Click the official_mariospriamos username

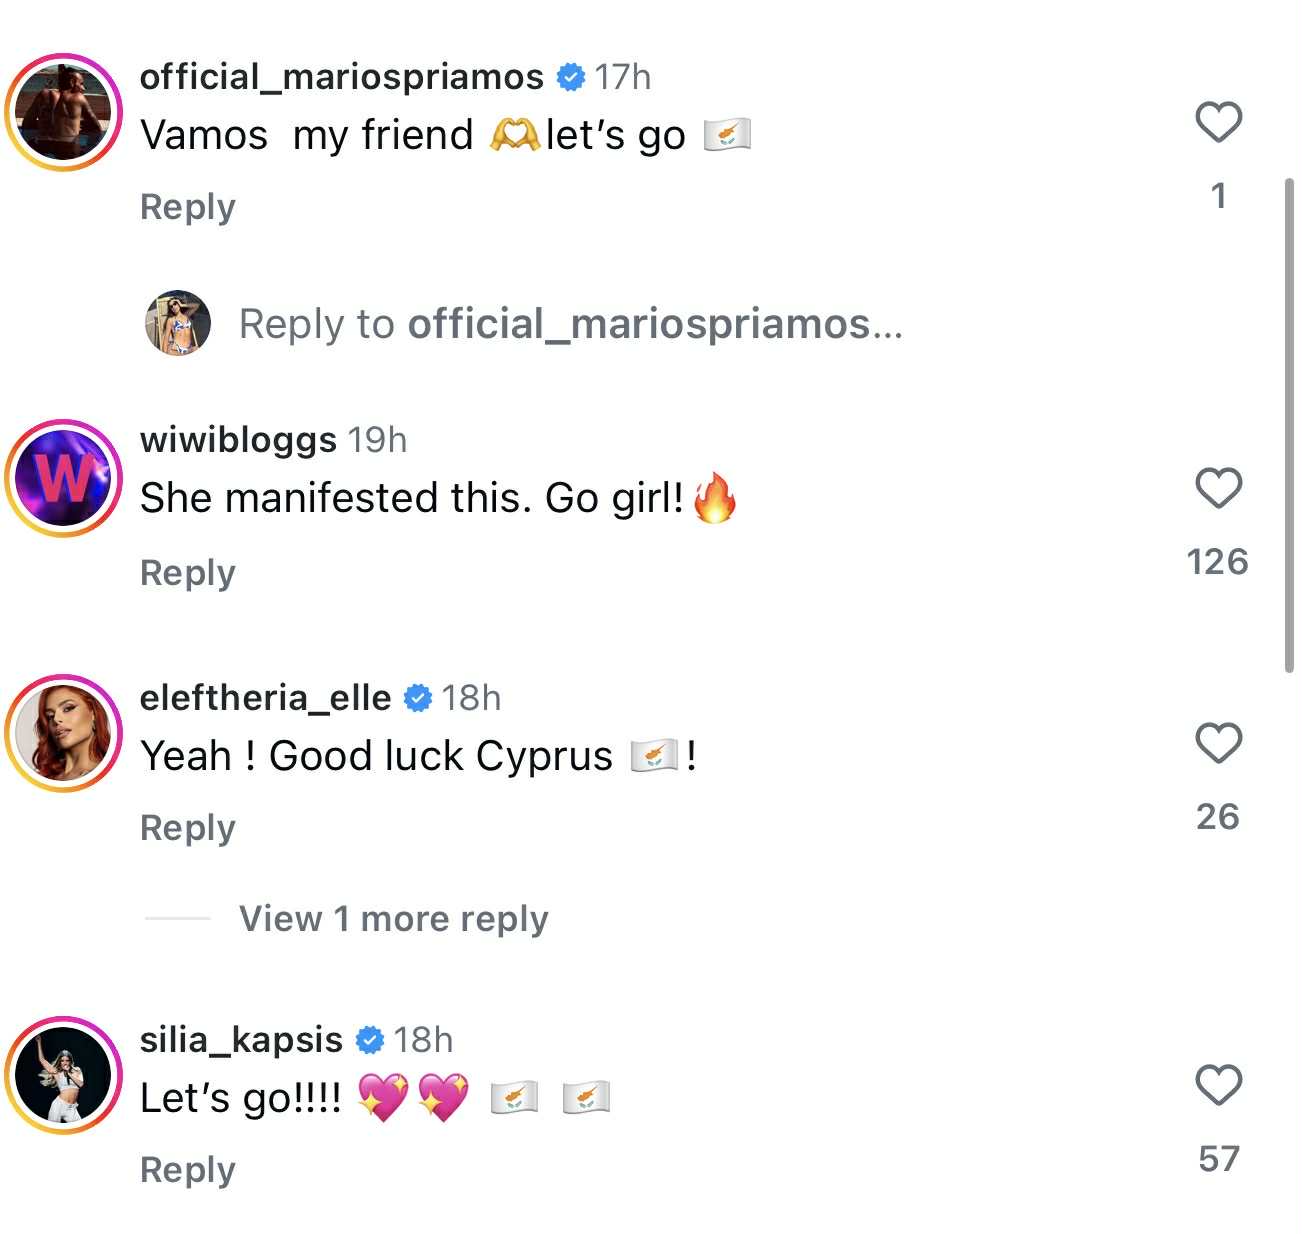click(341, 77)
